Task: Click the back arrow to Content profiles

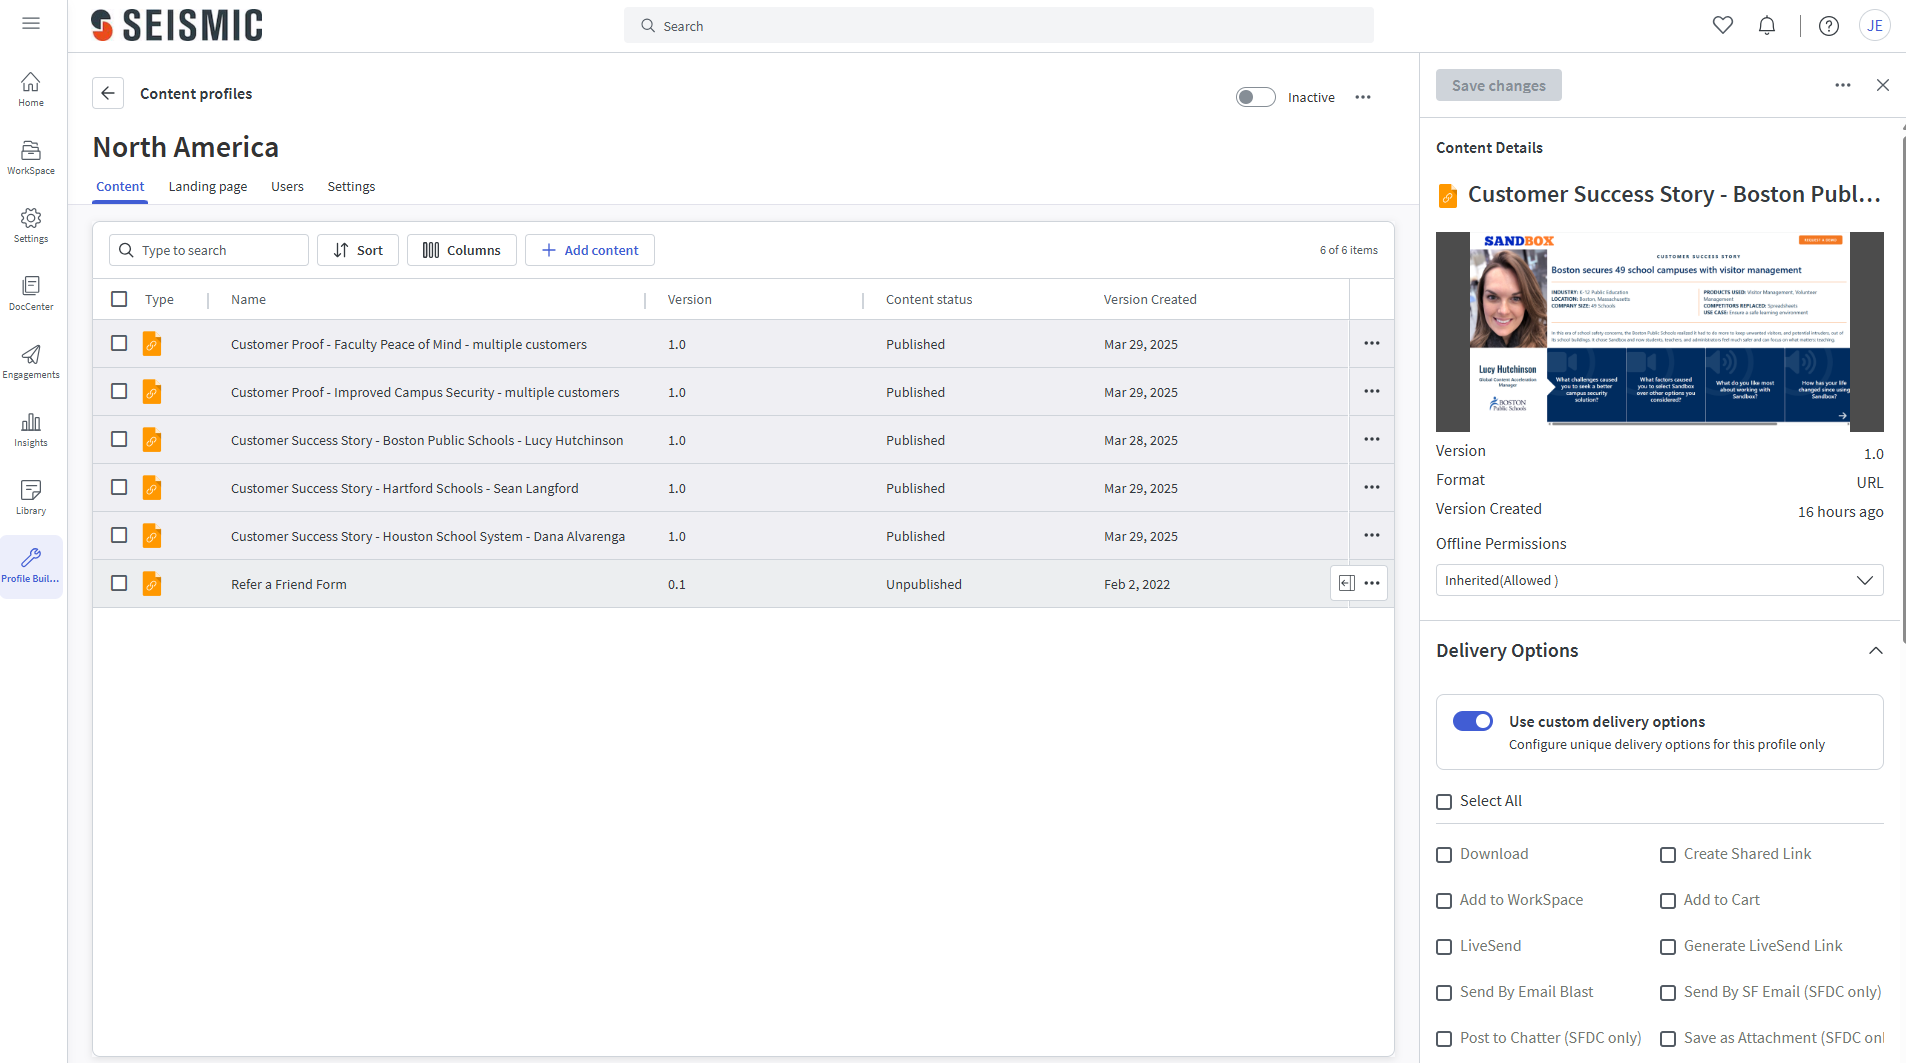Action: coord(108,93)
